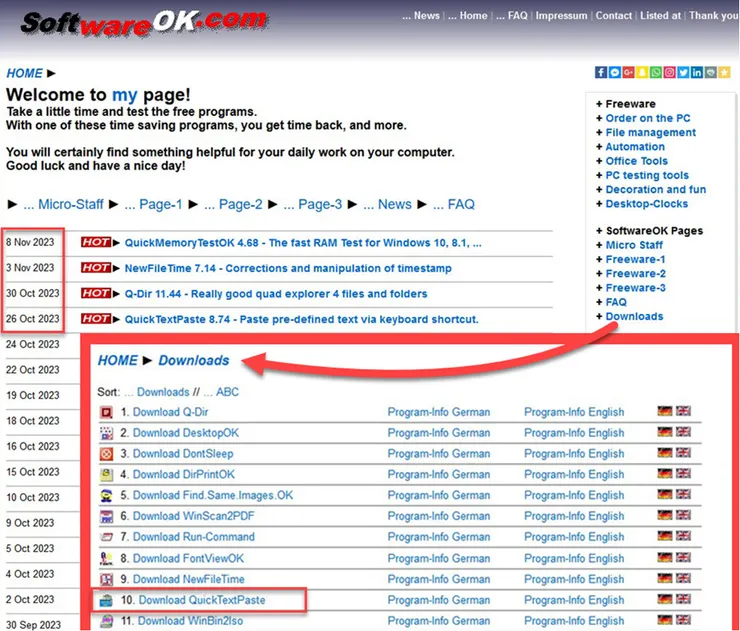Click HOME breadcrumb at top left
The height and width of the screenshot is (631, 740).
pos(25,73)
